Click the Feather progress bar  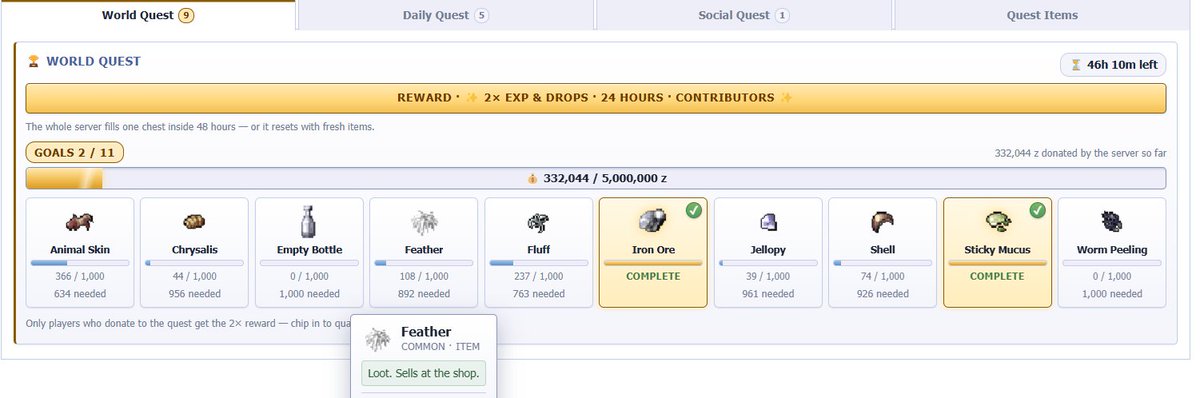coord(424,263)
